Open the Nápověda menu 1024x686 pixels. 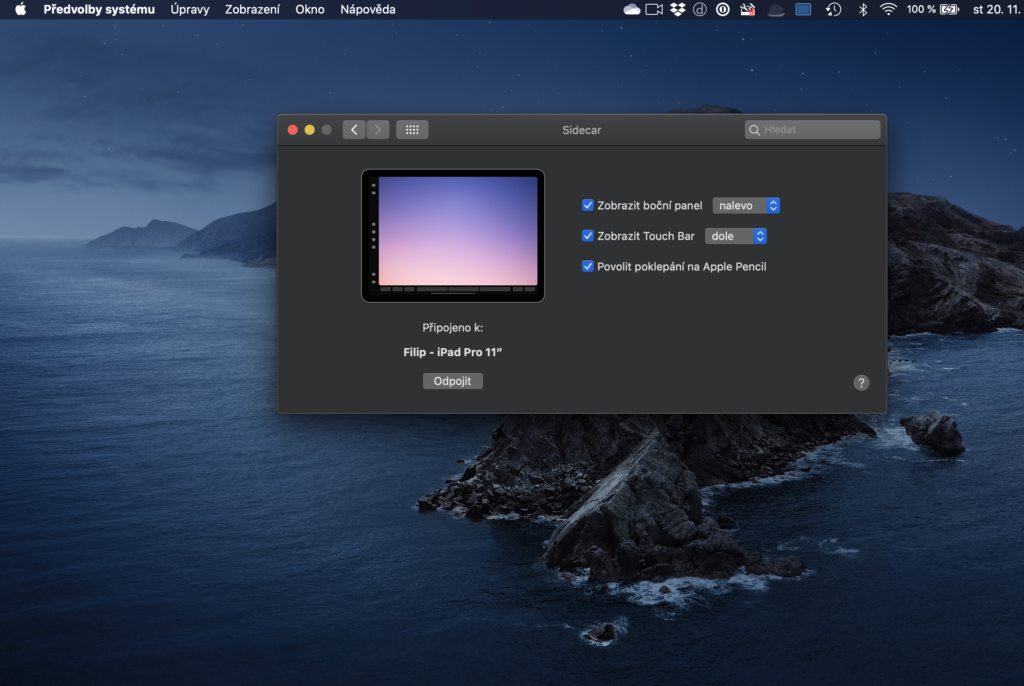(368, 9)
